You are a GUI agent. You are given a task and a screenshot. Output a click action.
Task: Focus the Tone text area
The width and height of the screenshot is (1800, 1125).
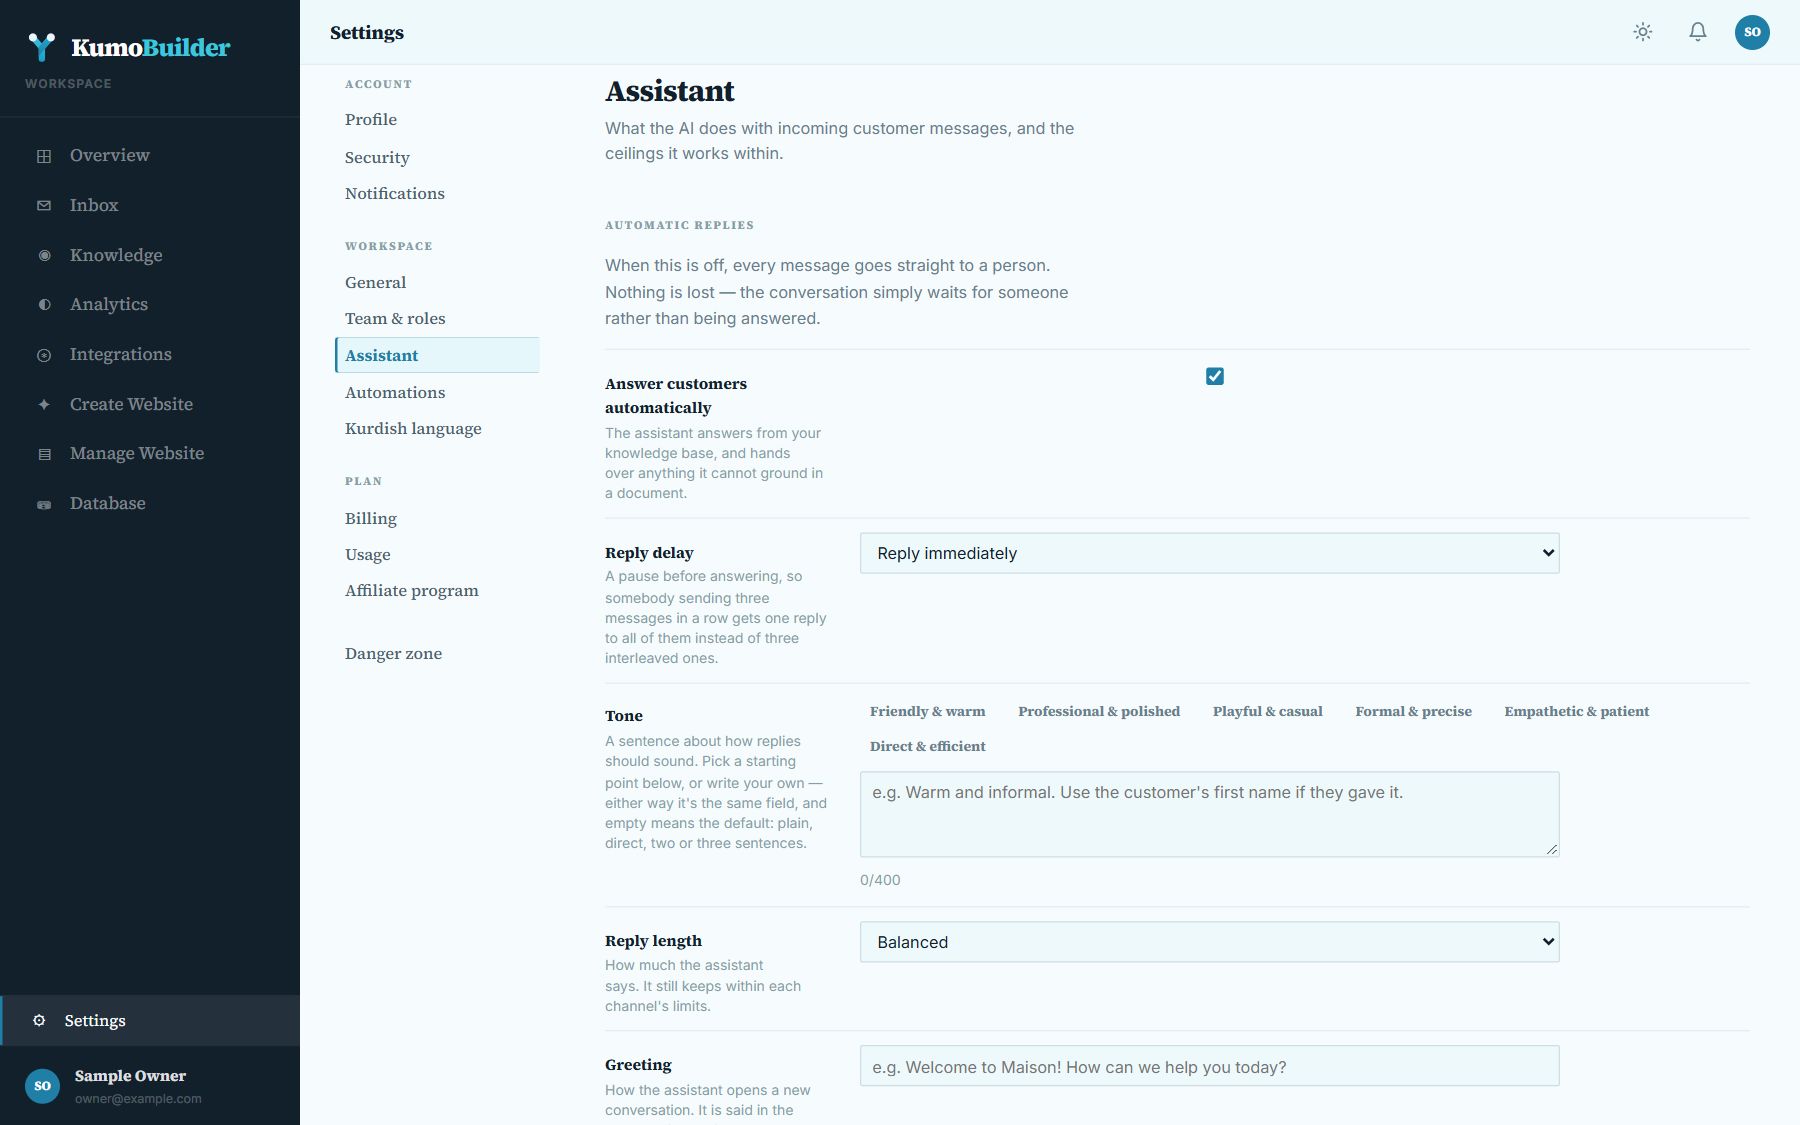(1209, 814)
